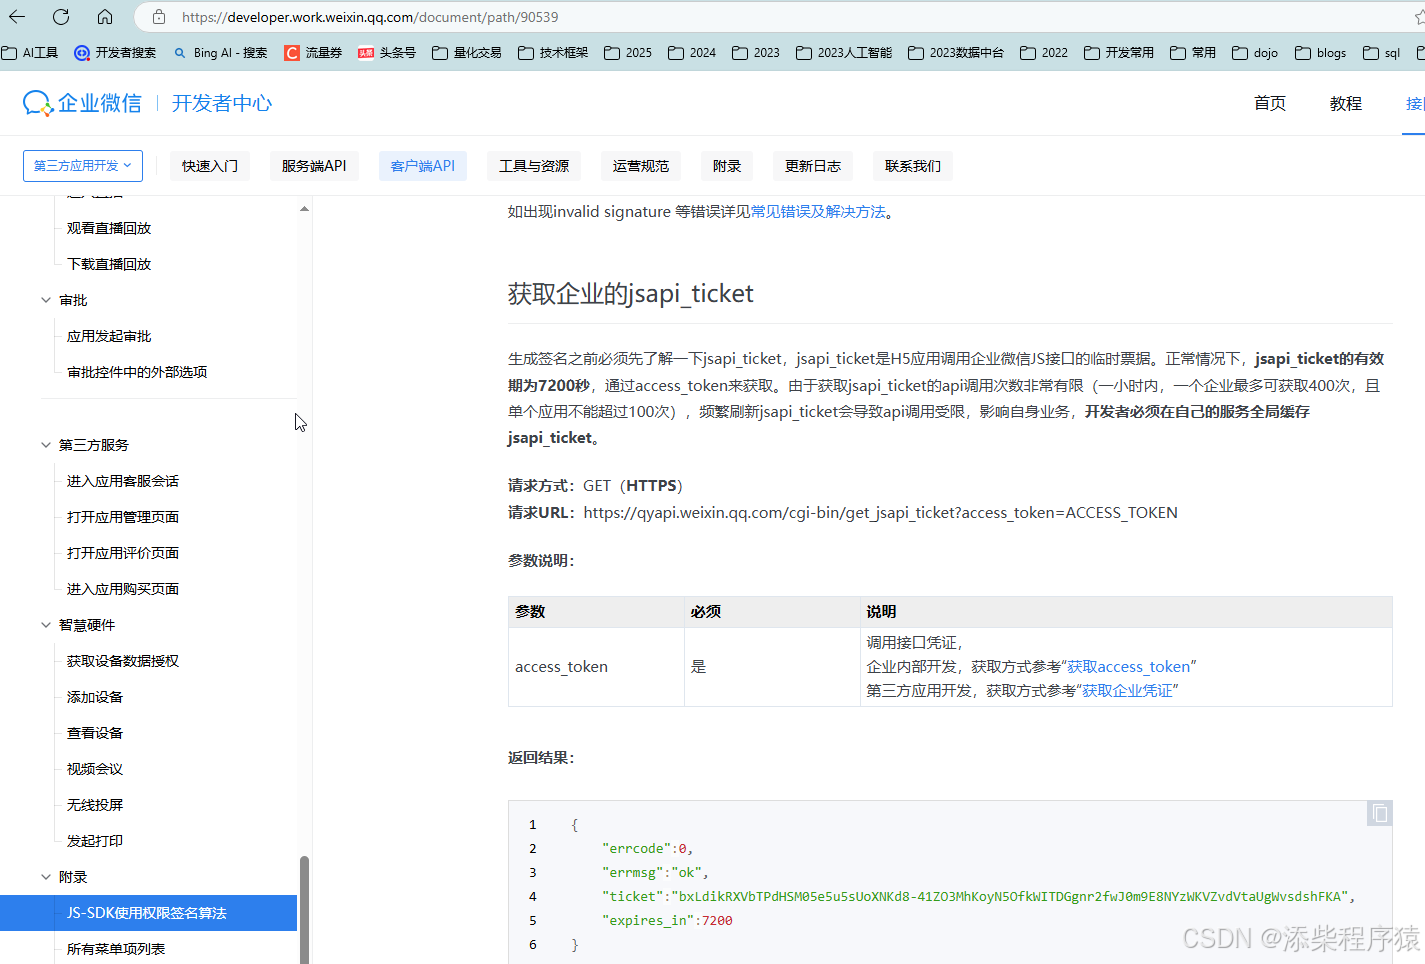Click the browser address bar URL
Screen dimensions: 1425x964
pyautogui.click(x=370, y=17)
